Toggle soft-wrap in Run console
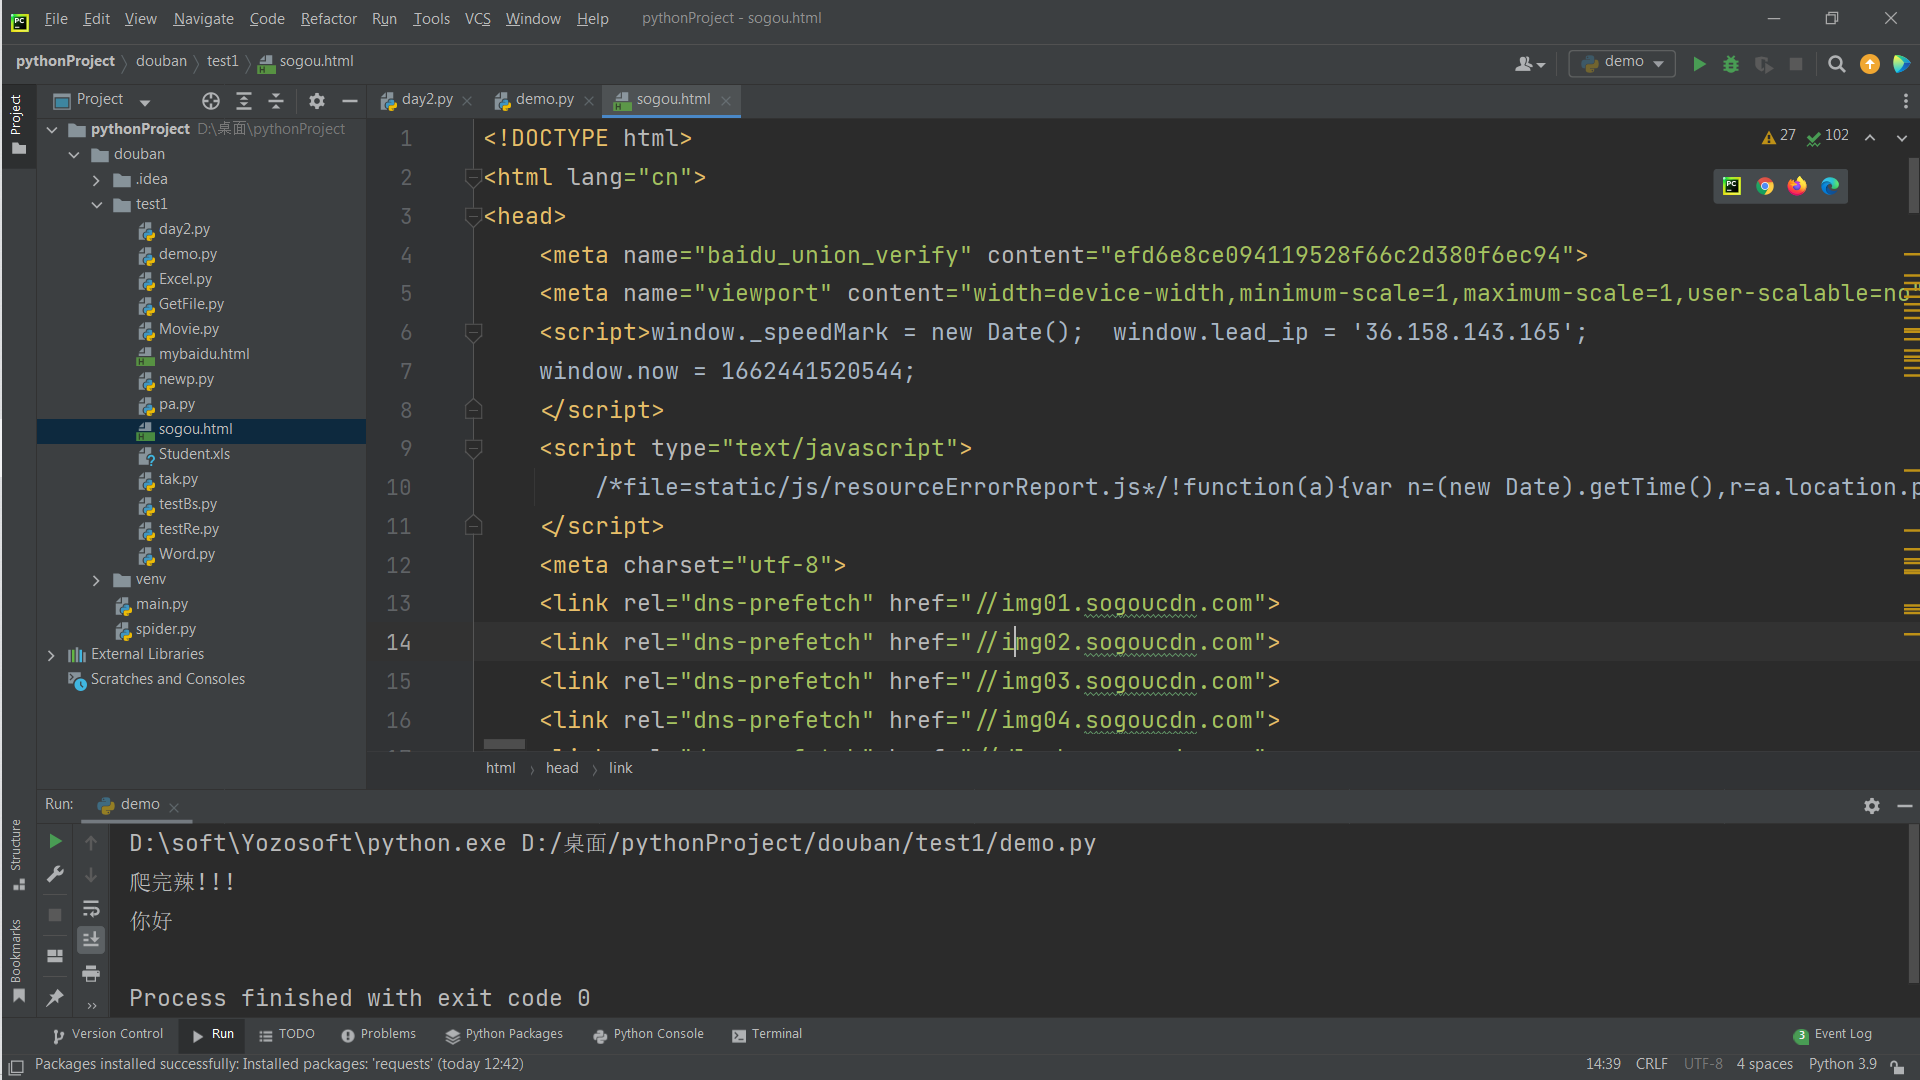This screenshot has width=1920, height=1080. [91, 908]
